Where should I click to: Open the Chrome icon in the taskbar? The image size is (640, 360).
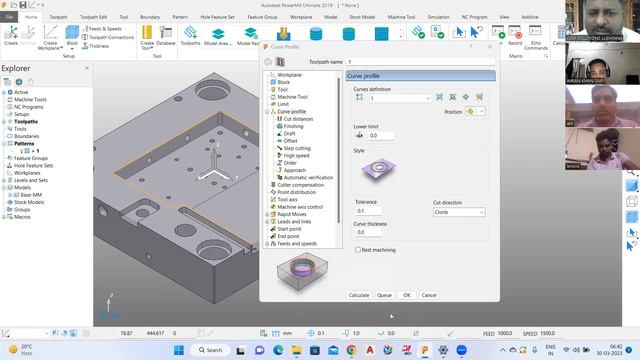point(351,350)
